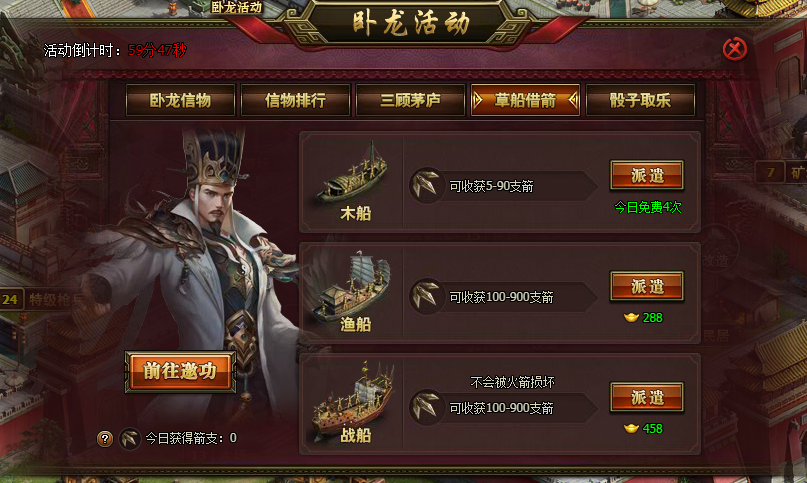807x483 pixels.
Task: Open the 骰子取乐 dice tab
Action: pos(640,100)
